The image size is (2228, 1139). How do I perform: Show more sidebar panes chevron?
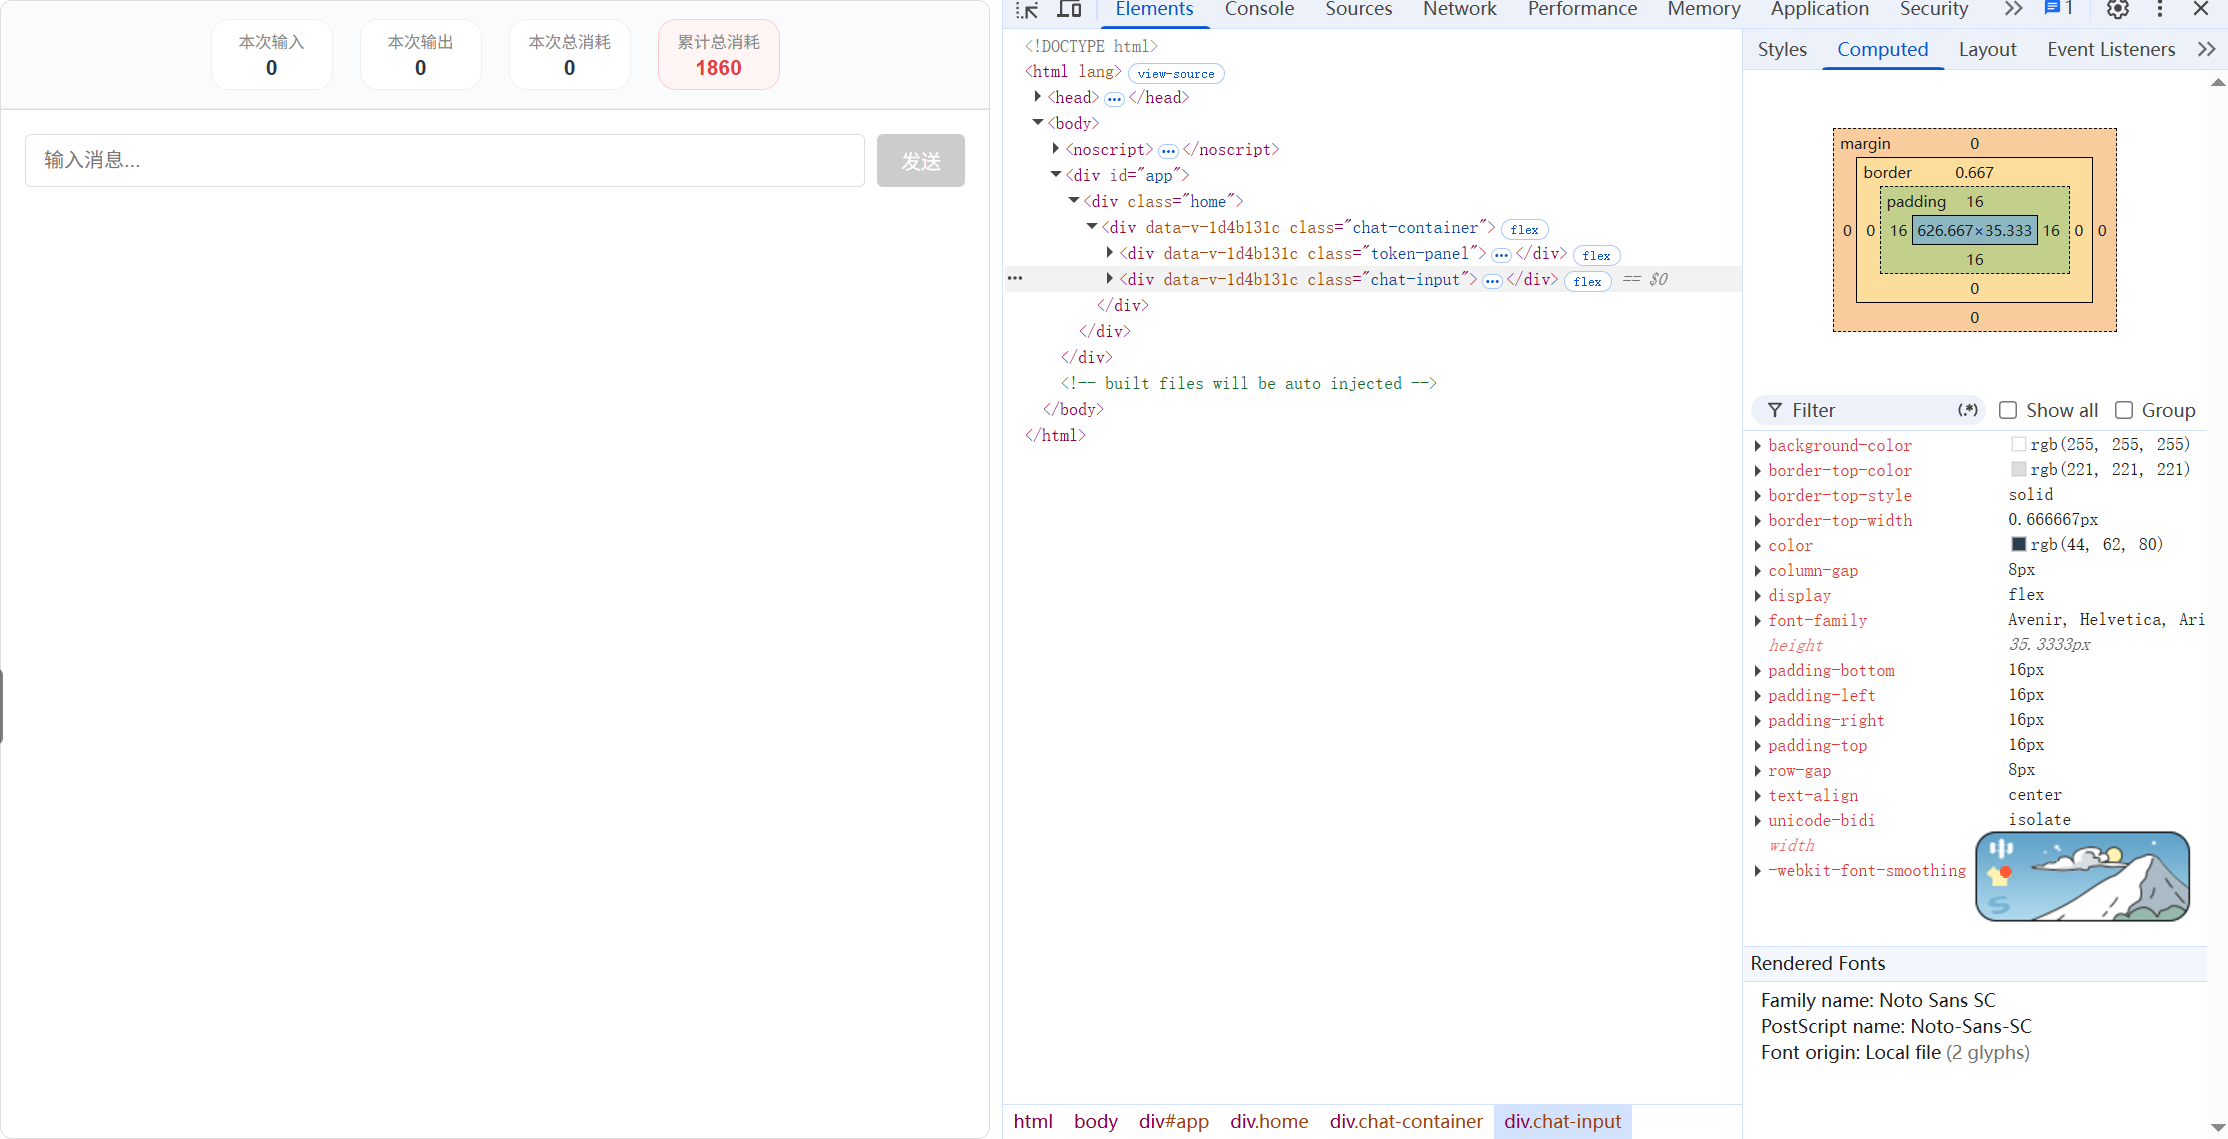pyautogui.click(x=2206, y=50)
